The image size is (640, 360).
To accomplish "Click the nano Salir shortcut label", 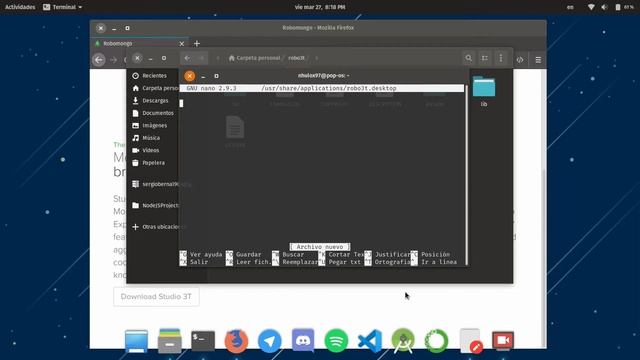I will (199, 262).
